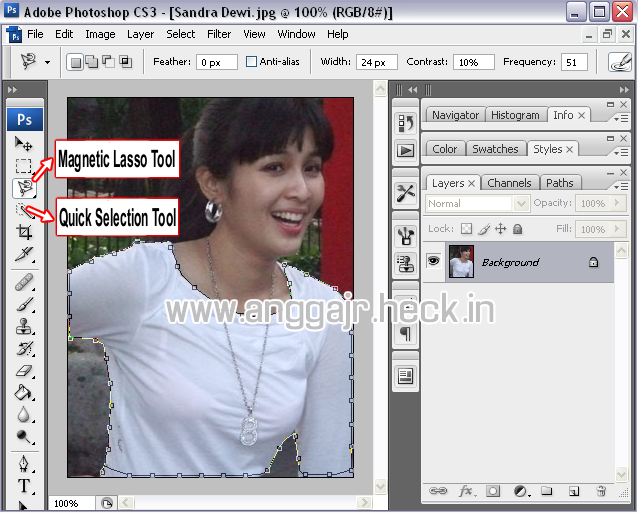The width and height of the screenshot is (638, 515).
Task: Select the Paint Bucket tool
Action: (24, 393)
